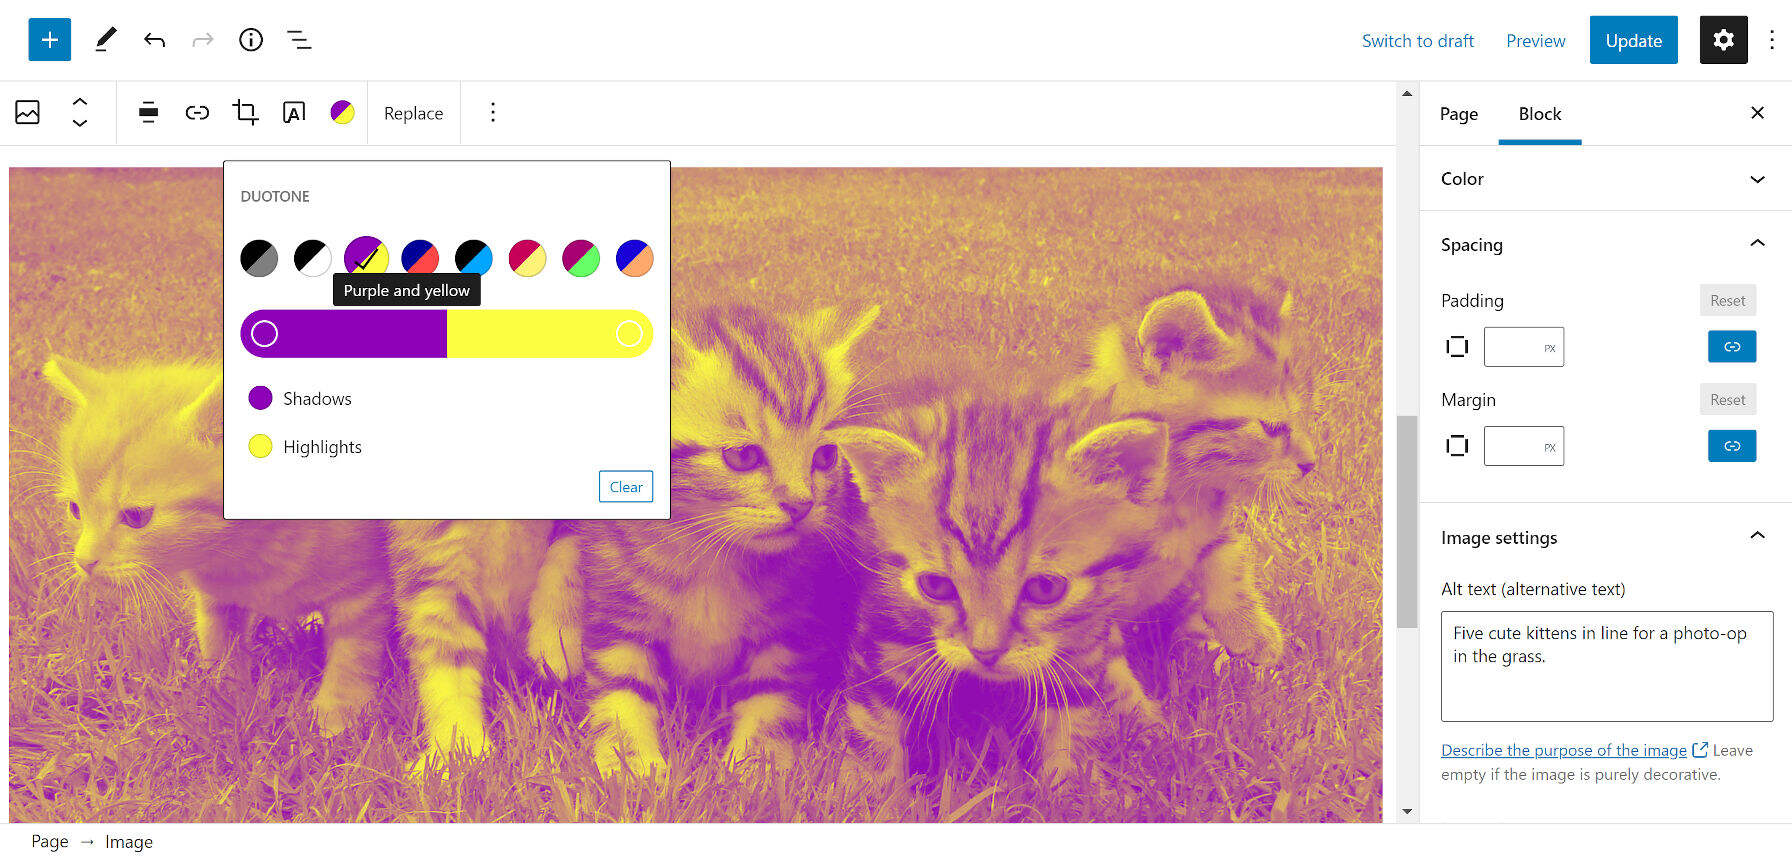1792x856 pixels.
Task: Switch to the Page tab
Action: click(1459, 114)
